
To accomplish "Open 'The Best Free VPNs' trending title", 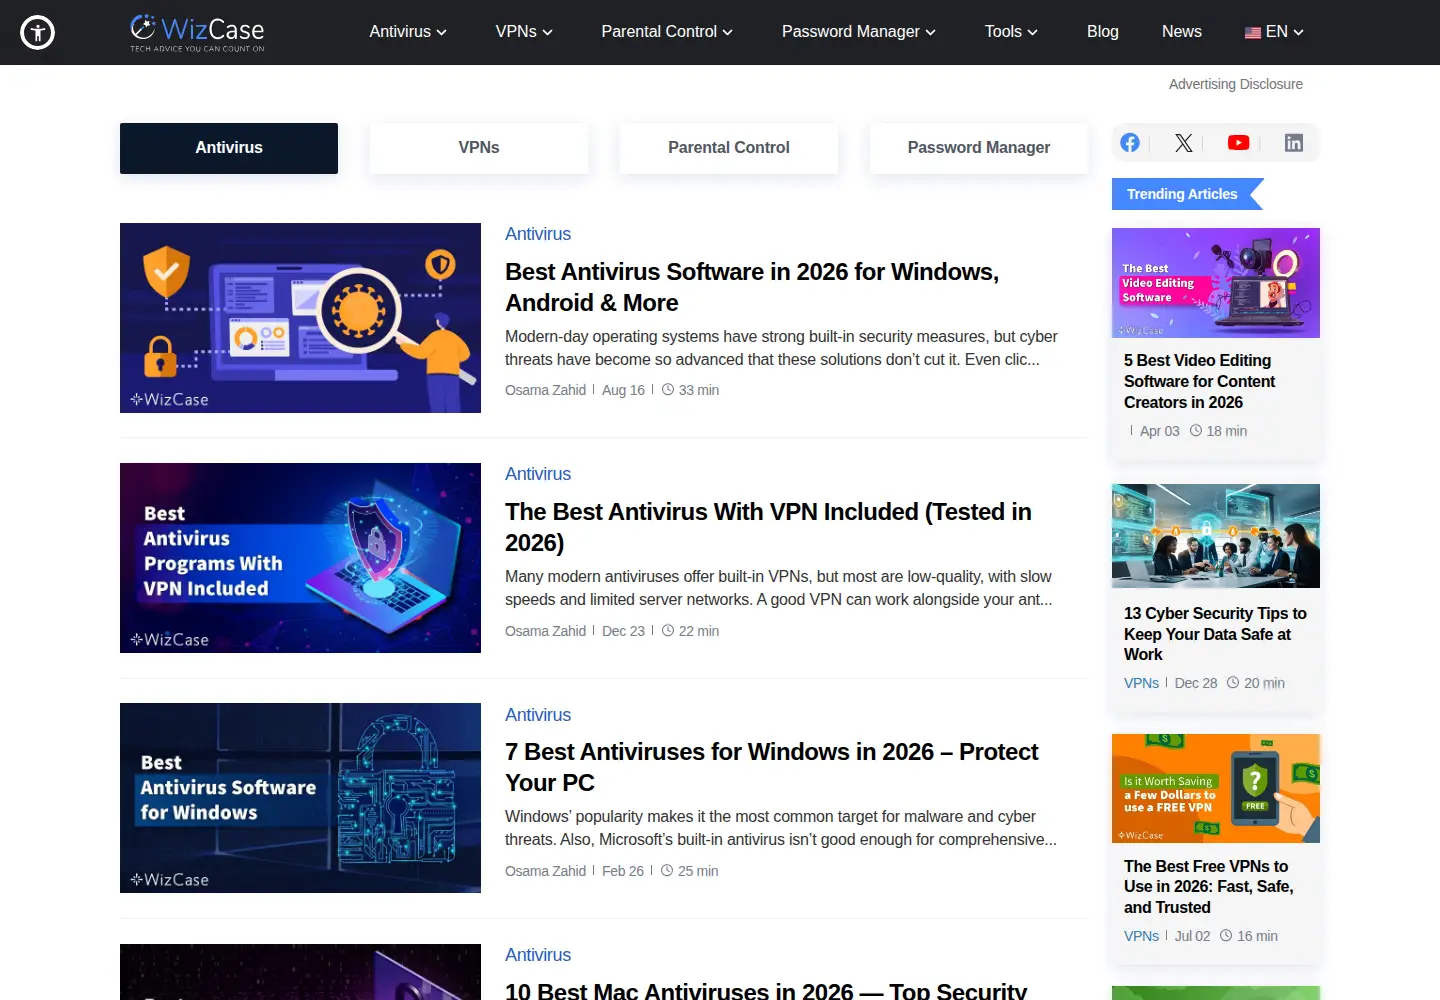I will point(1208,887).
